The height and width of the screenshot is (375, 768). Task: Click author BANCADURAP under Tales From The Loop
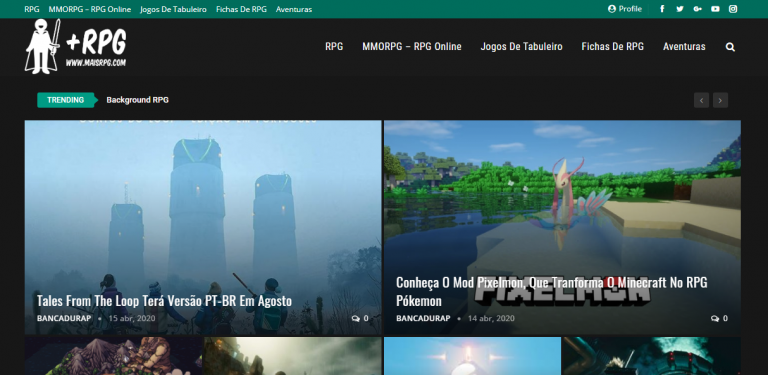coord(64,318)
